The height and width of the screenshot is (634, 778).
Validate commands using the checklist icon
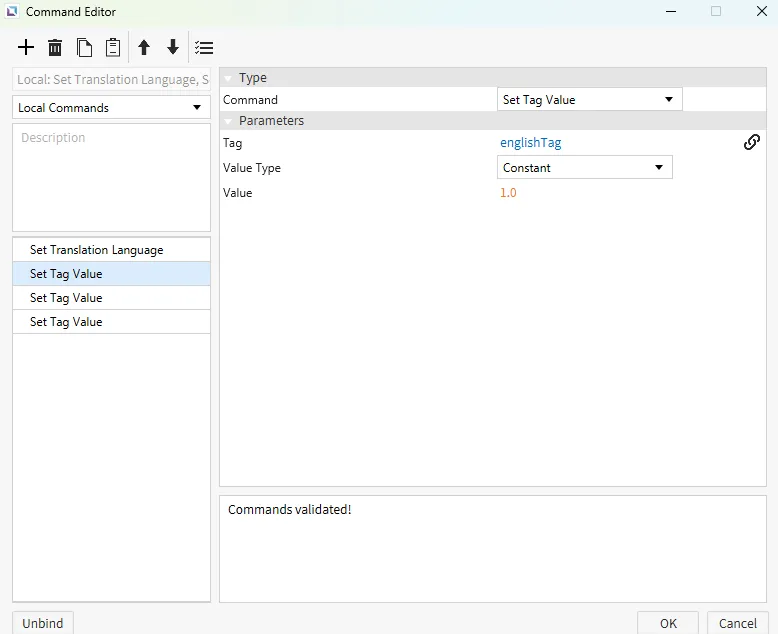(x=204, y=48)
